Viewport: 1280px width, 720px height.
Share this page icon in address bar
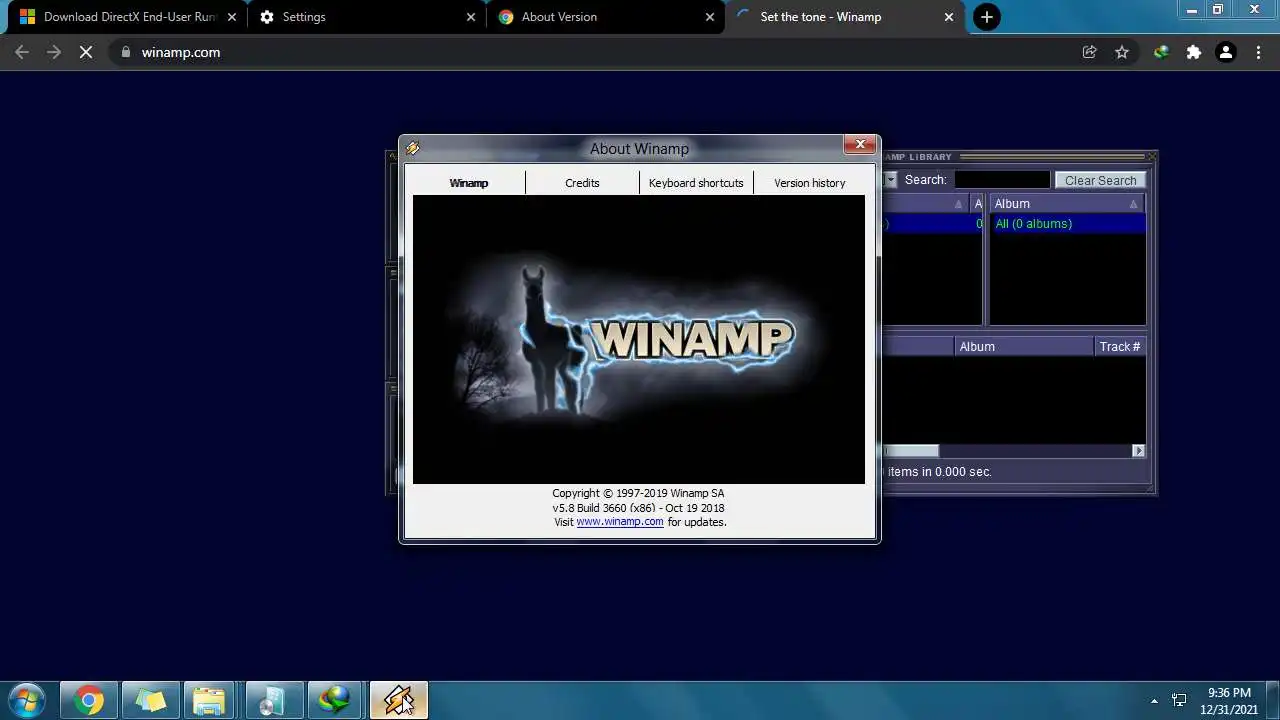(x=1089, y=52)
